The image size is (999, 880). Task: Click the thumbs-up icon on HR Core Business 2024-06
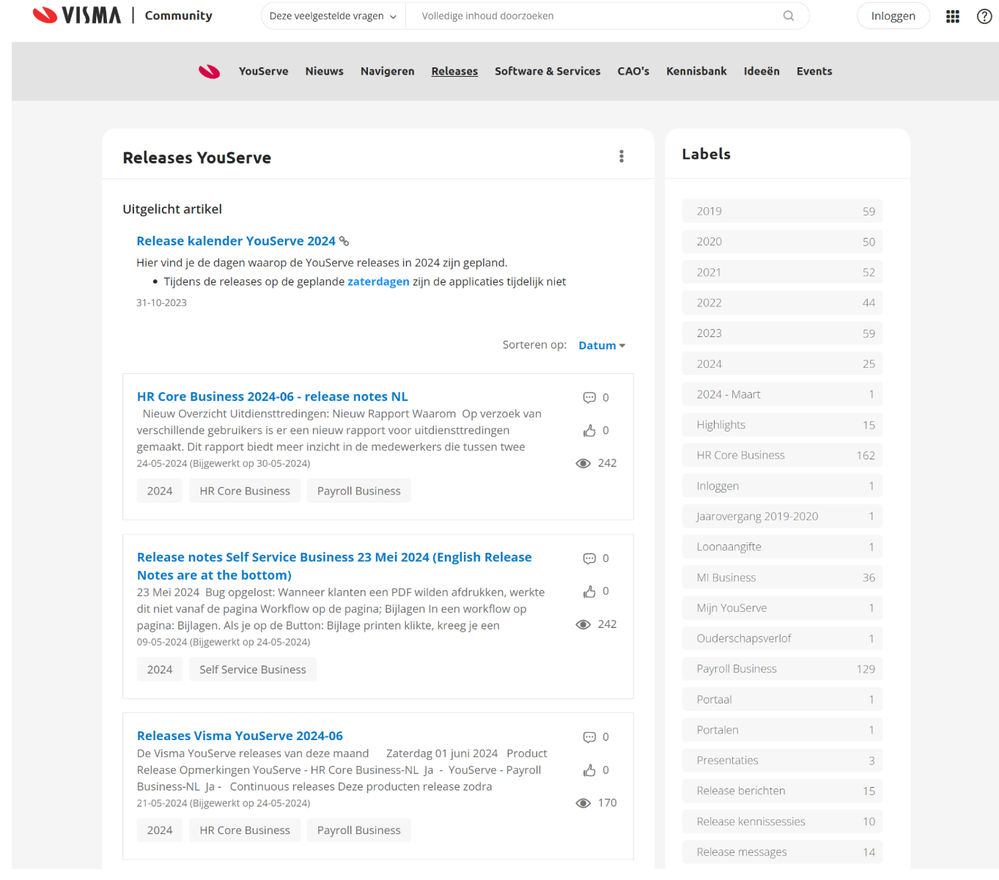[589, 431]
